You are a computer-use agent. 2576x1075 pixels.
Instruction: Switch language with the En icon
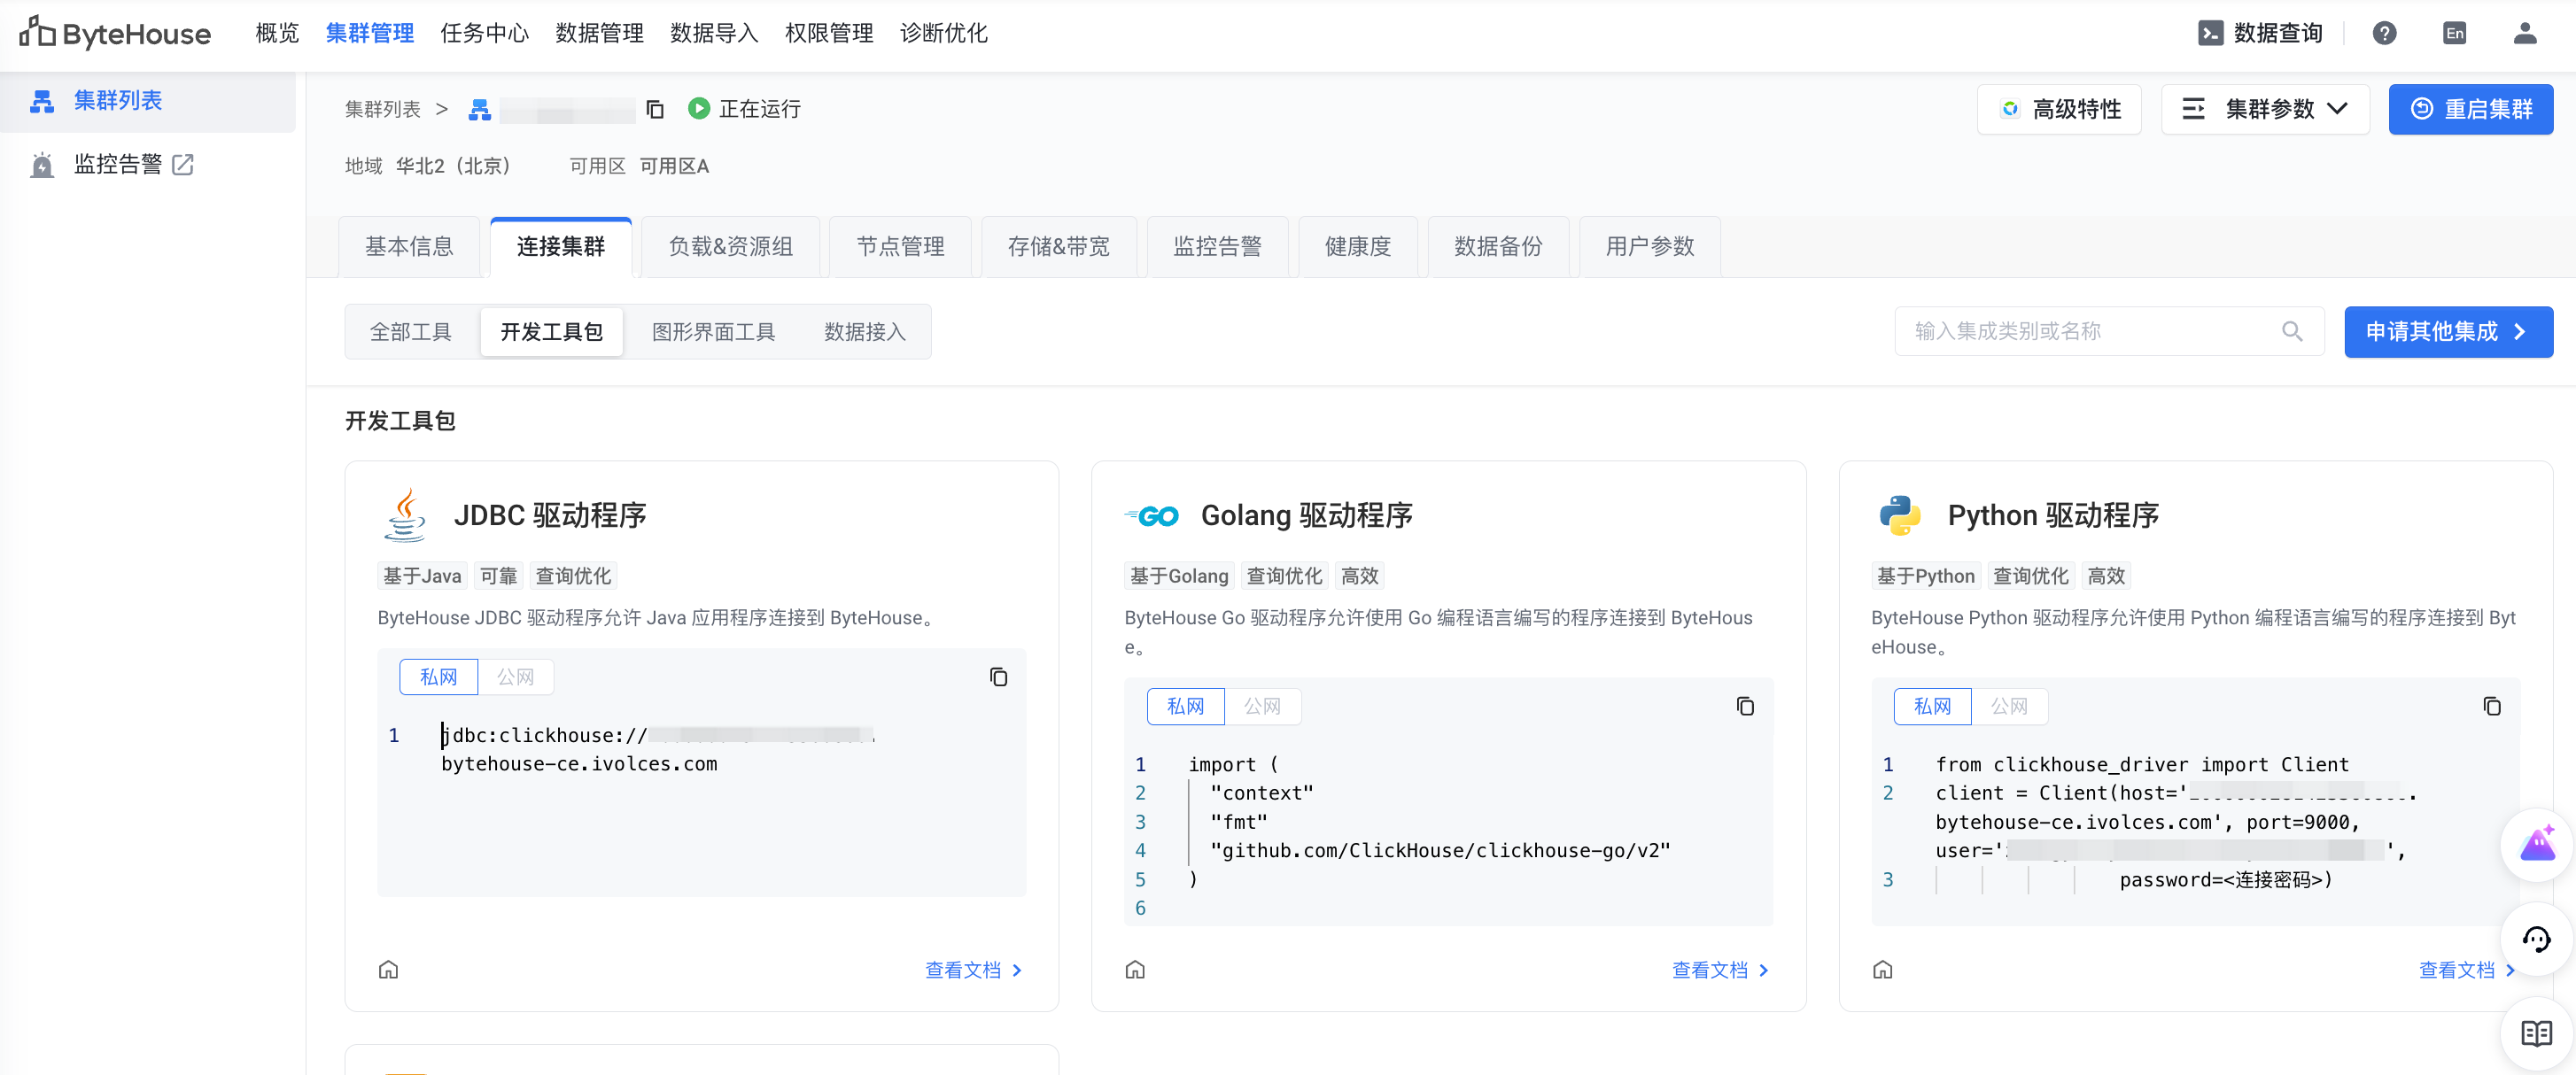pyautogui.click(x=2454, y=33)
